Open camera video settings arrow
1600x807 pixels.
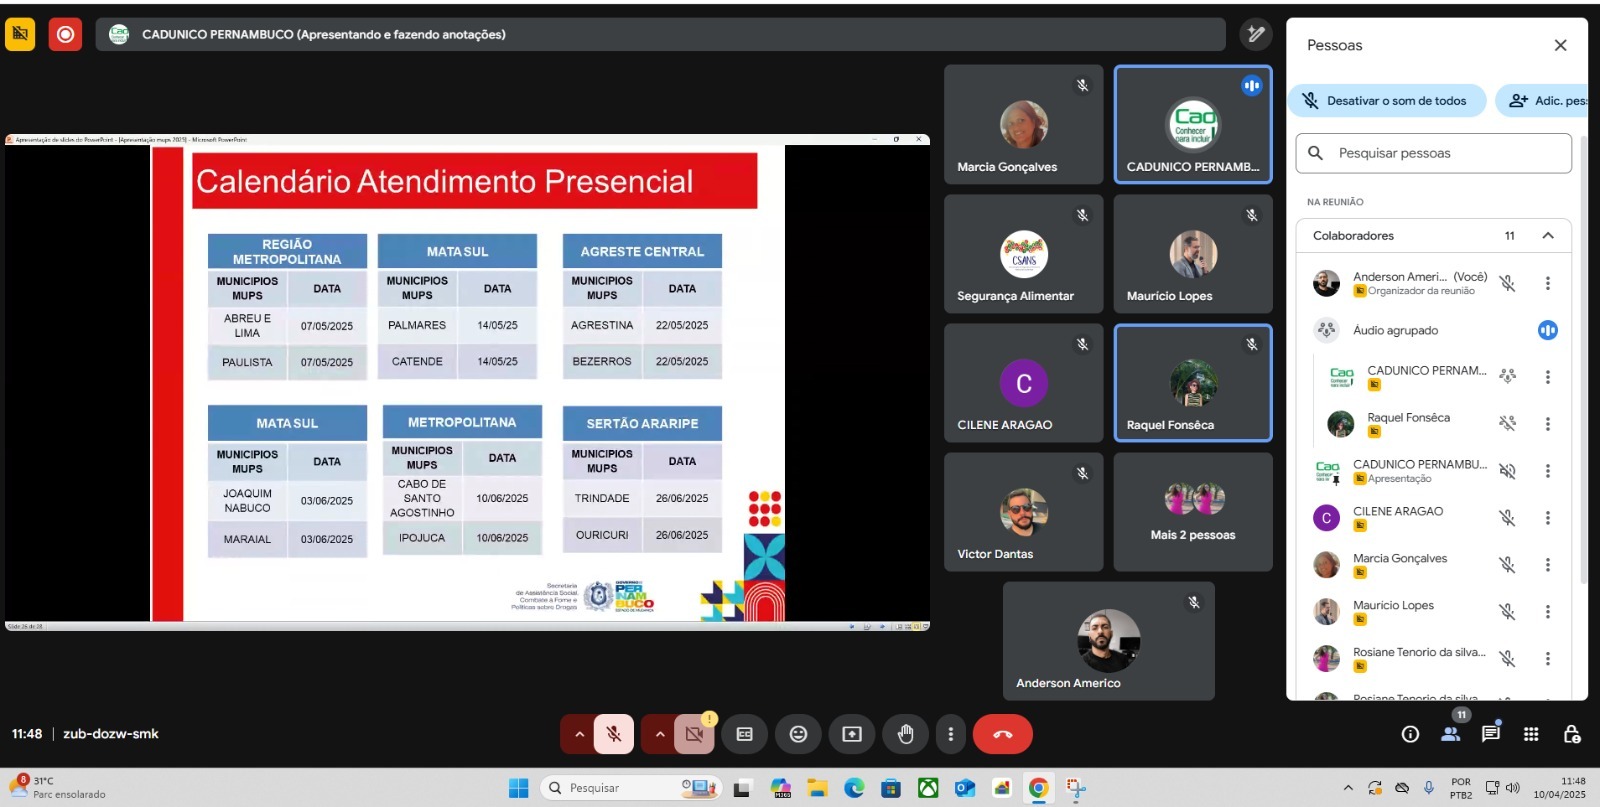[x=659, y=734]
